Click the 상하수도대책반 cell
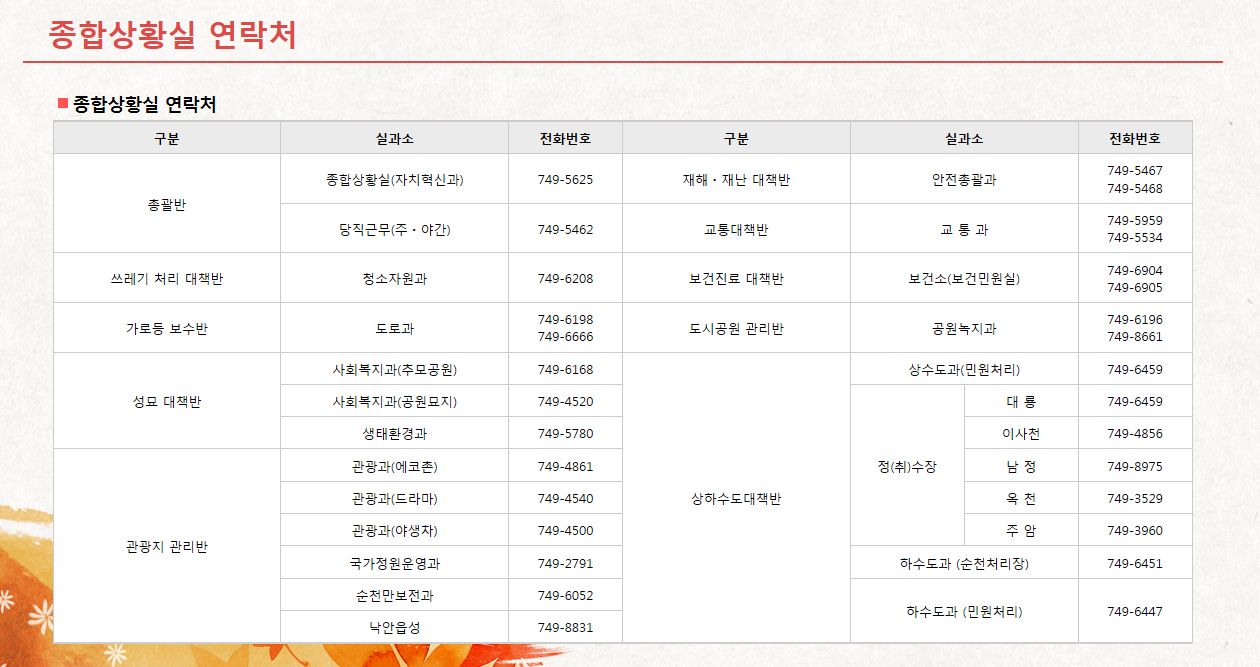Viewport: 1260px width, 667px height. point(735,497)
